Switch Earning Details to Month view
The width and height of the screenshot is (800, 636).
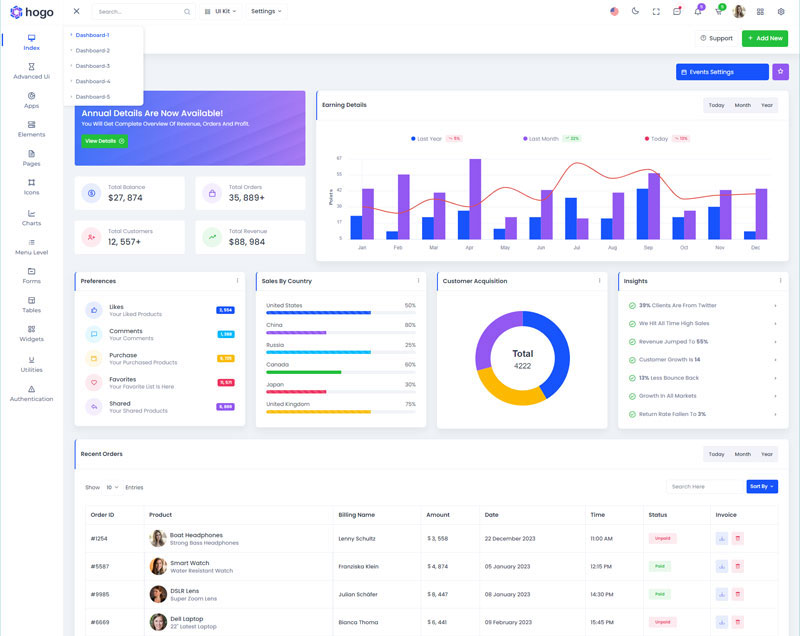pyautogui.click(x=742, y=105)
